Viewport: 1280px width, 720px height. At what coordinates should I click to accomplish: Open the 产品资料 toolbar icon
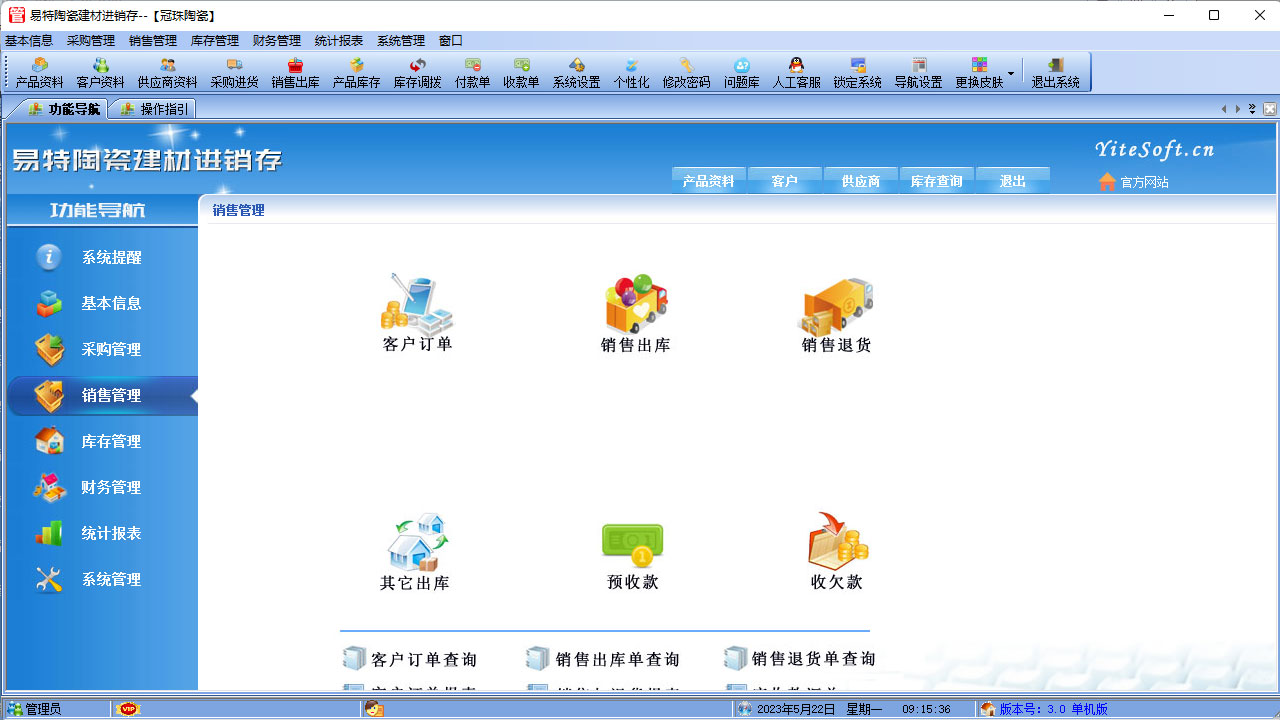click(x=38, y=72)
